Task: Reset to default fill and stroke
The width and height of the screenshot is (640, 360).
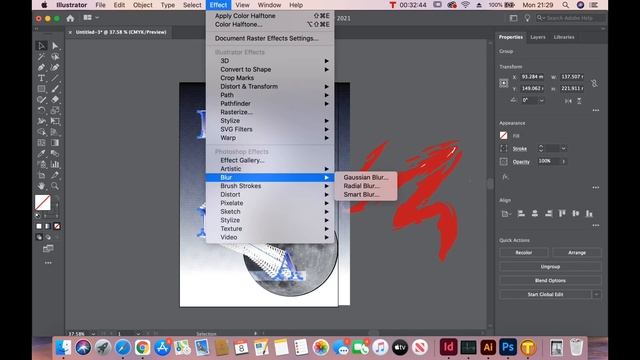Action: (x=38, y=216)
